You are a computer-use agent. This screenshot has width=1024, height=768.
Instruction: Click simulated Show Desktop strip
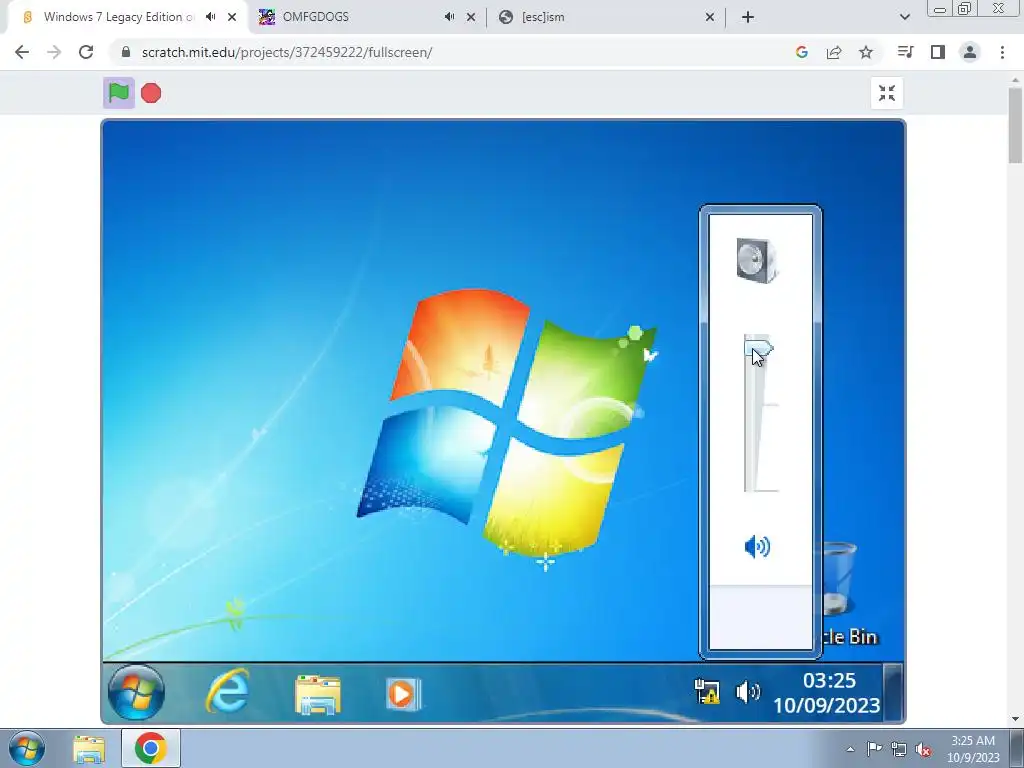coord(893,692)
